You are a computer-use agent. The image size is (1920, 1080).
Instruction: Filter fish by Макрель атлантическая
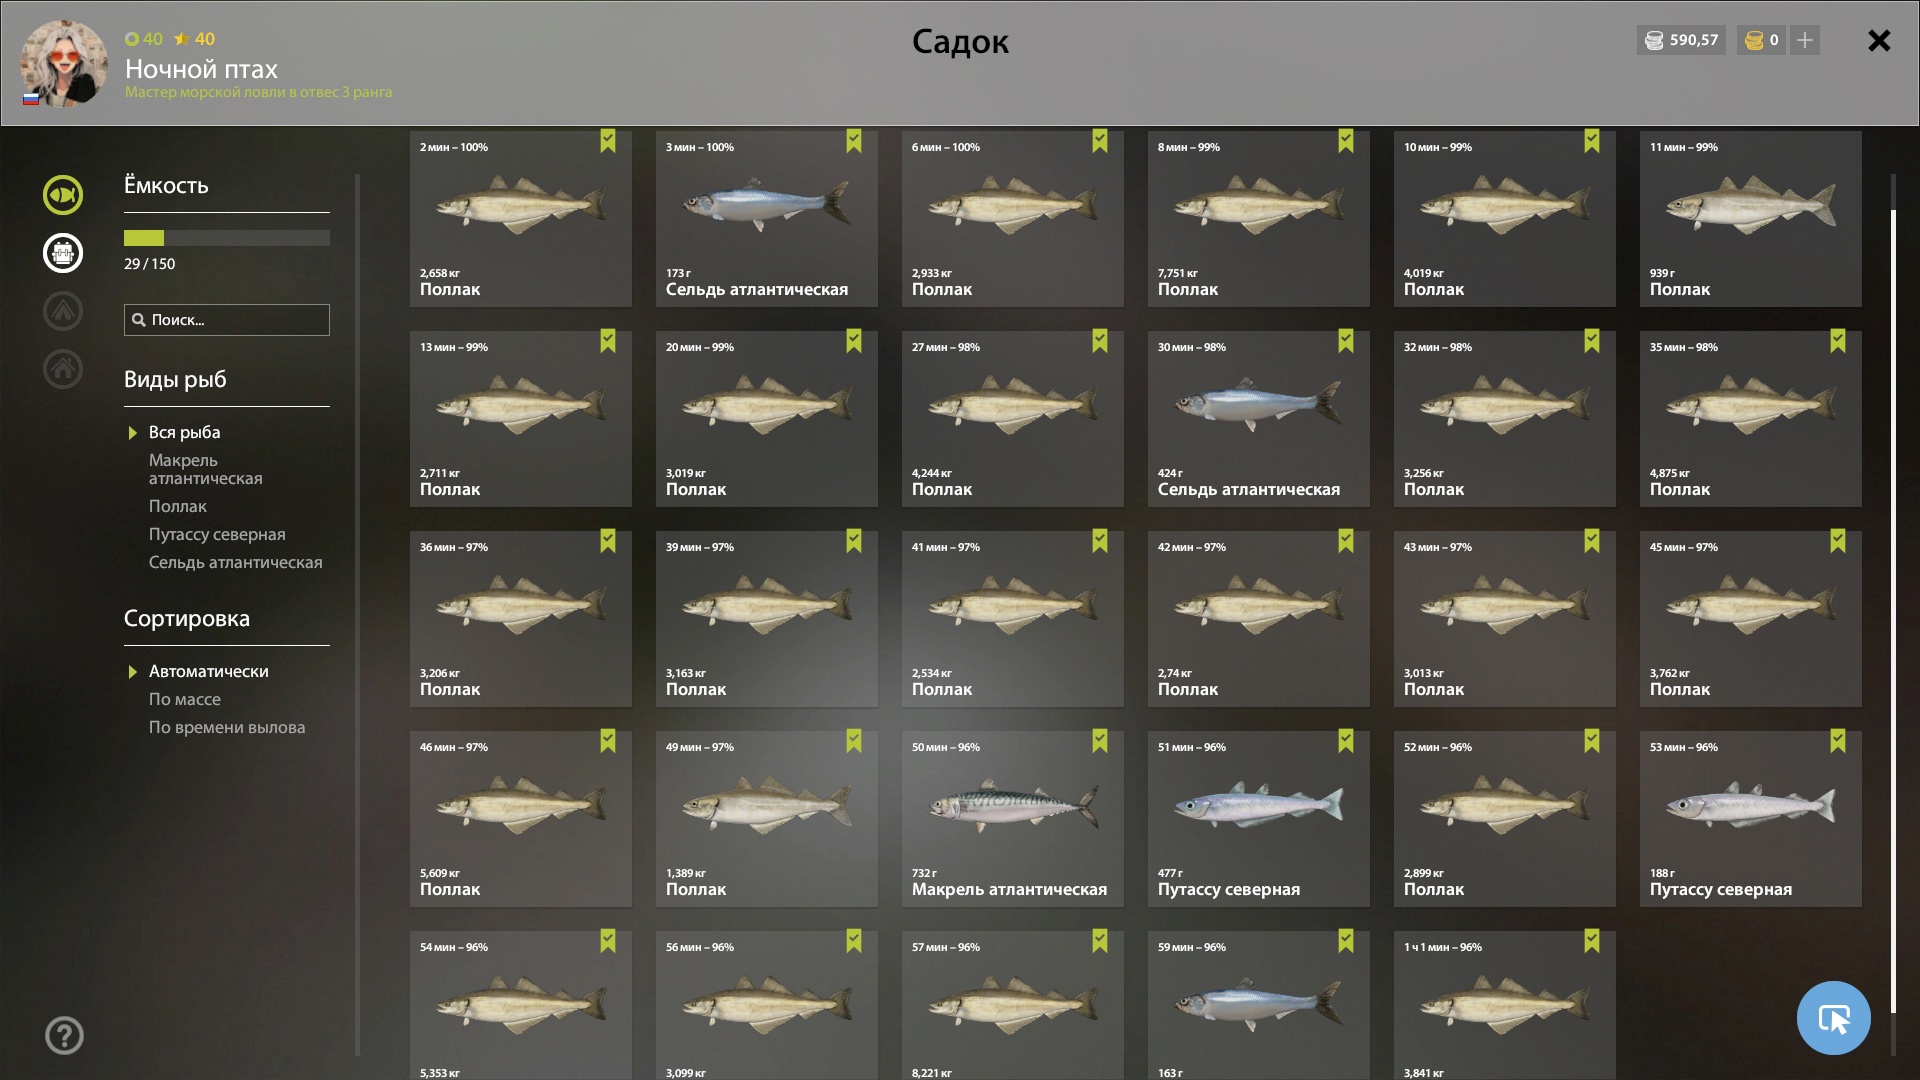tap(206, 469)
